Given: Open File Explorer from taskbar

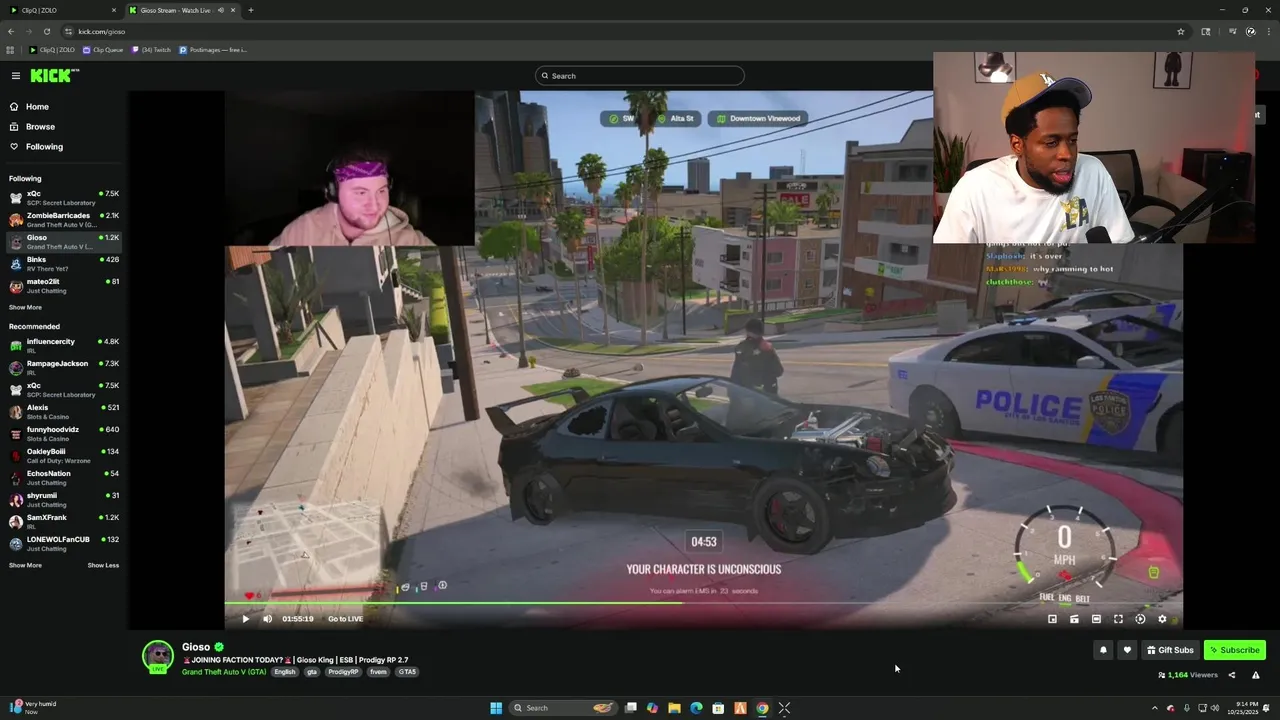Looking at the screenshot, I should (x=674, y=708).
